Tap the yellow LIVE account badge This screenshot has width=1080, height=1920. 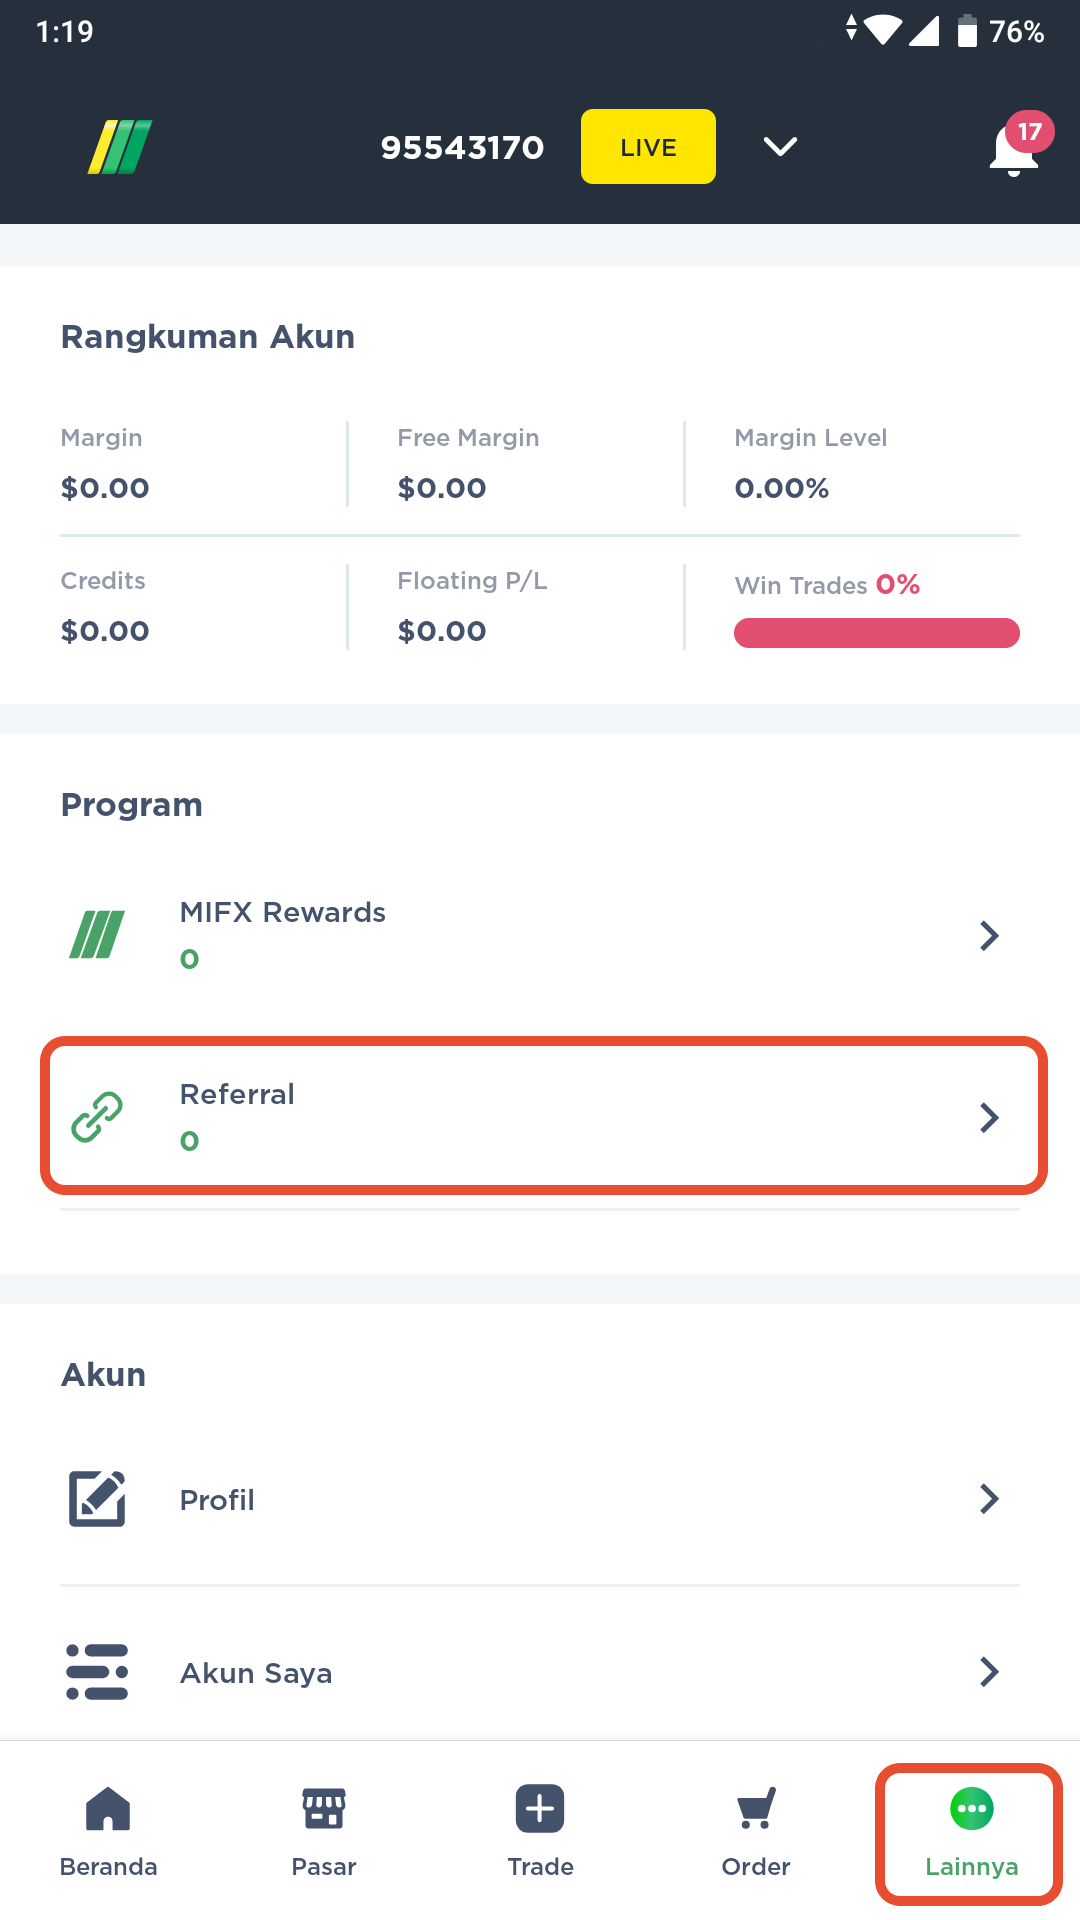tap(648, 146)
